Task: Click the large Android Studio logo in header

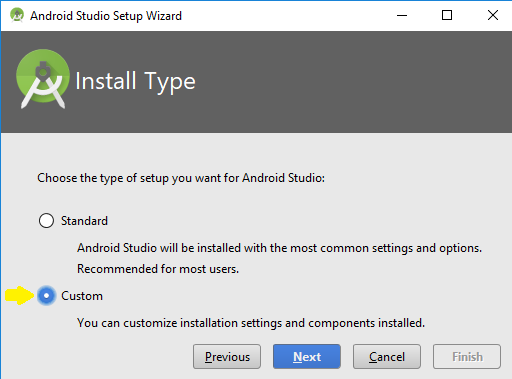Action: (43, 79)
